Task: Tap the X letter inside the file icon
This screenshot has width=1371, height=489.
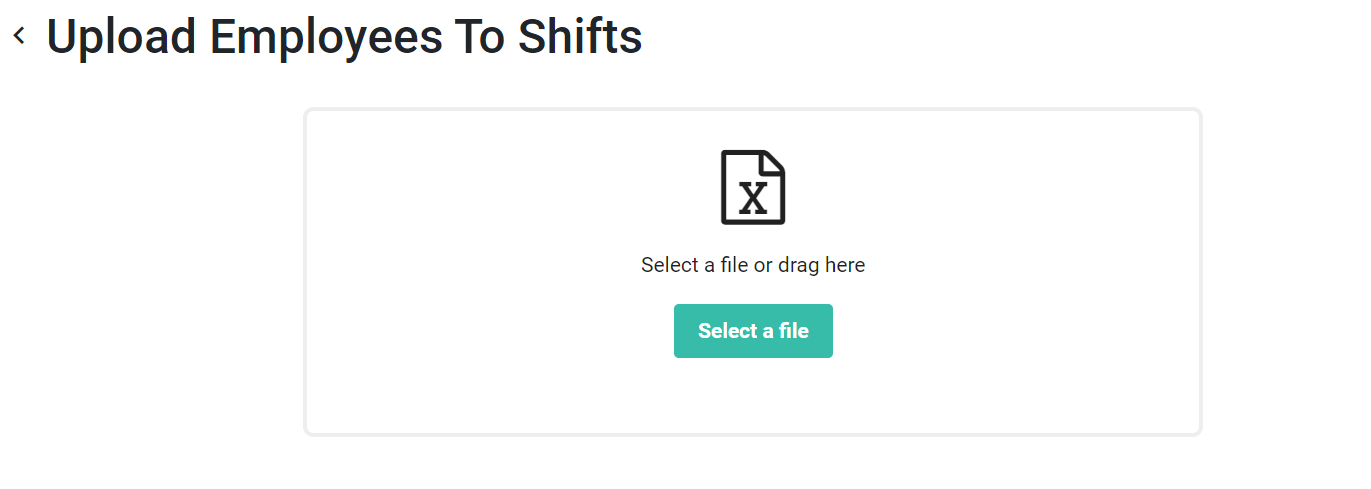Action: (x=753, y=198)
